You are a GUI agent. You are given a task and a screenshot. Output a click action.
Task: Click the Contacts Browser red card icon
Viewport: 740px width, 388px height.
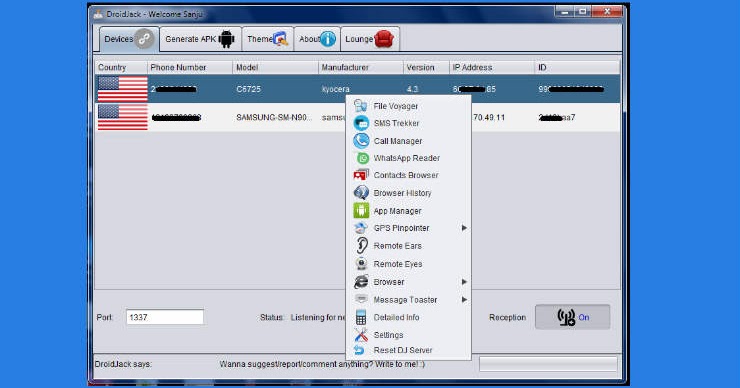[361, 175]
